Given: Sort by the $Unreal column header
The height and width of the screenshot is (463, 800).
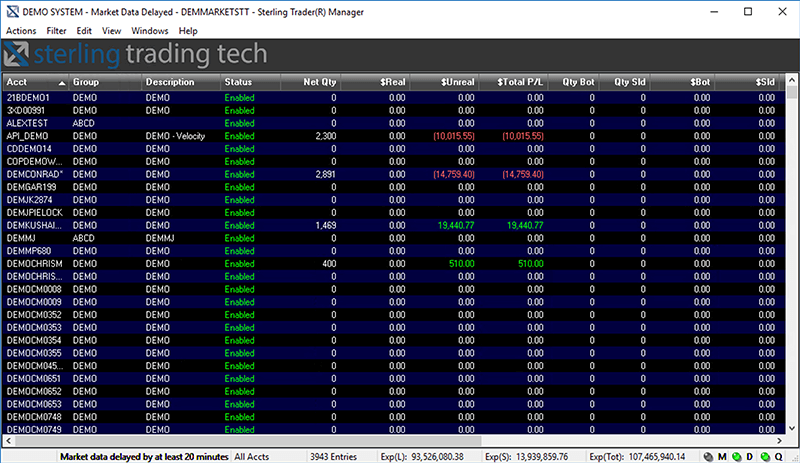Looking at the screenshot, I should [x=444, y=82].
